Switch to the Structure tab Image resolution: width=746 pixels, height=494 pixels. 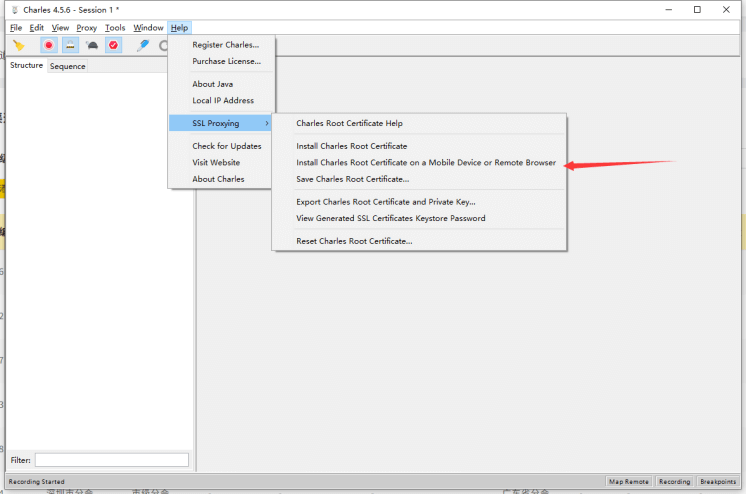pyautogui.click(x=27, y=65)
